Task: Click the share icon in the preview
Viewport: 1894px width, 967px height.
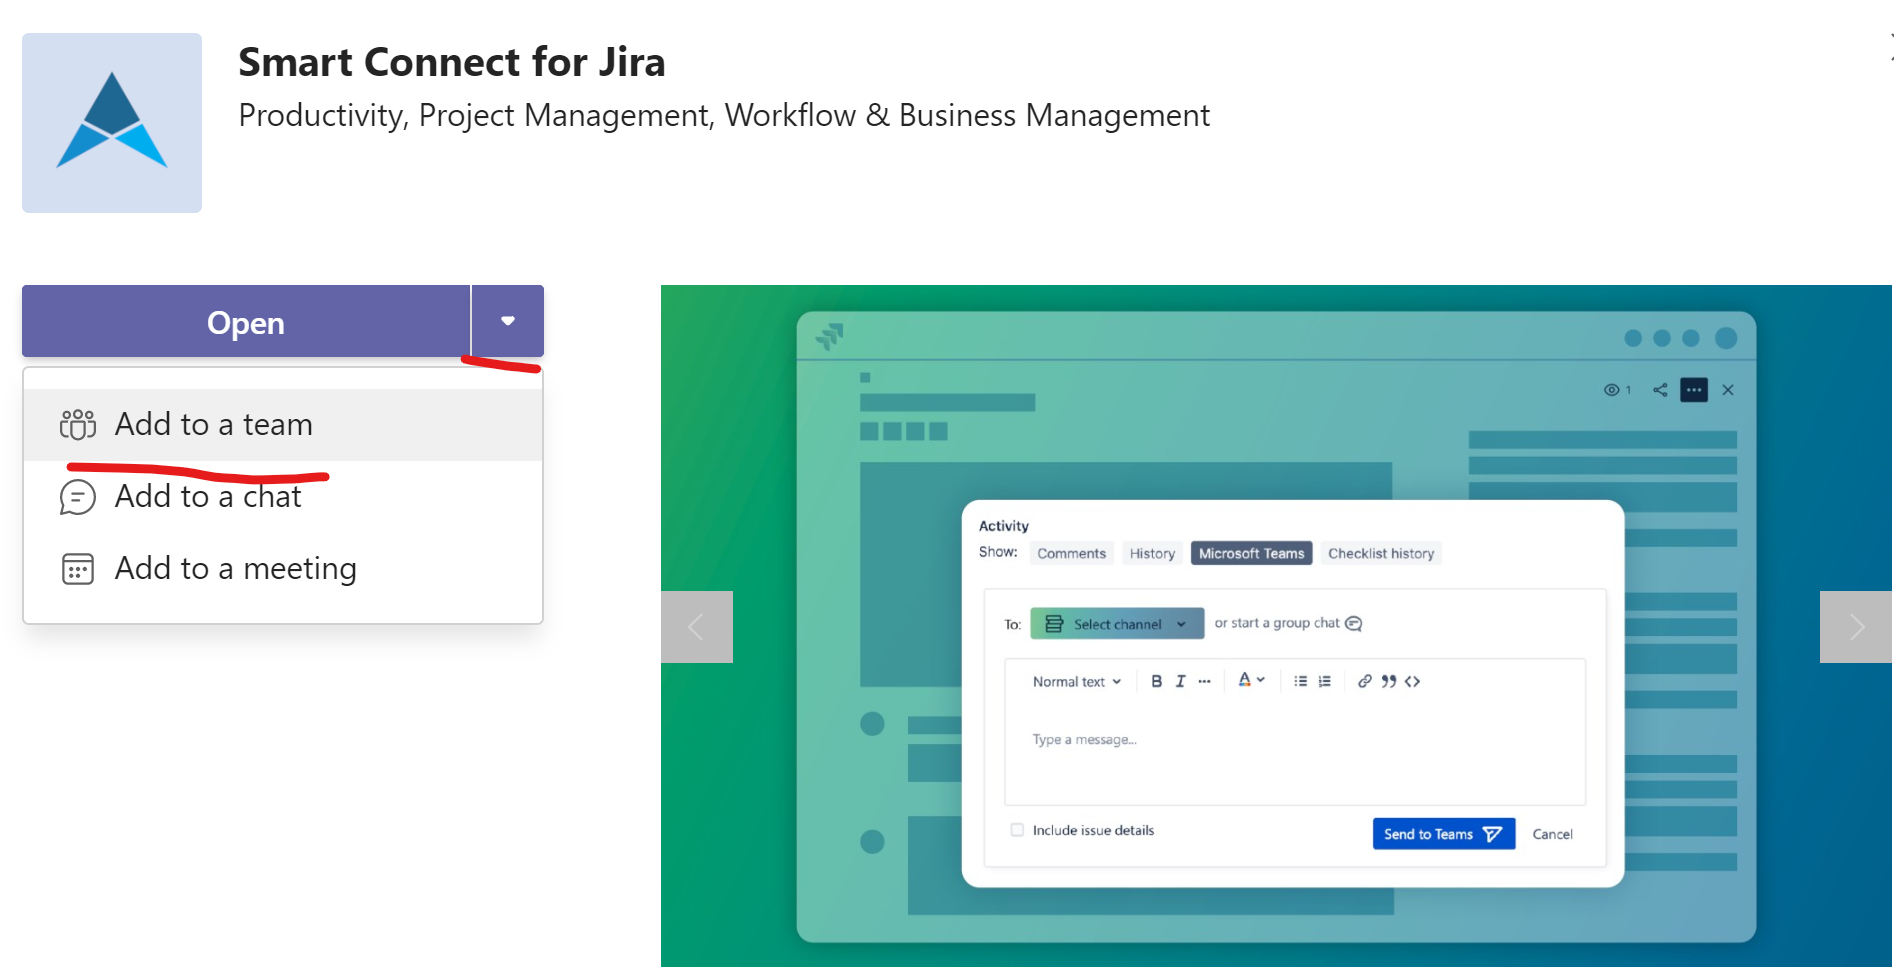Action: tap(1660, 390)
